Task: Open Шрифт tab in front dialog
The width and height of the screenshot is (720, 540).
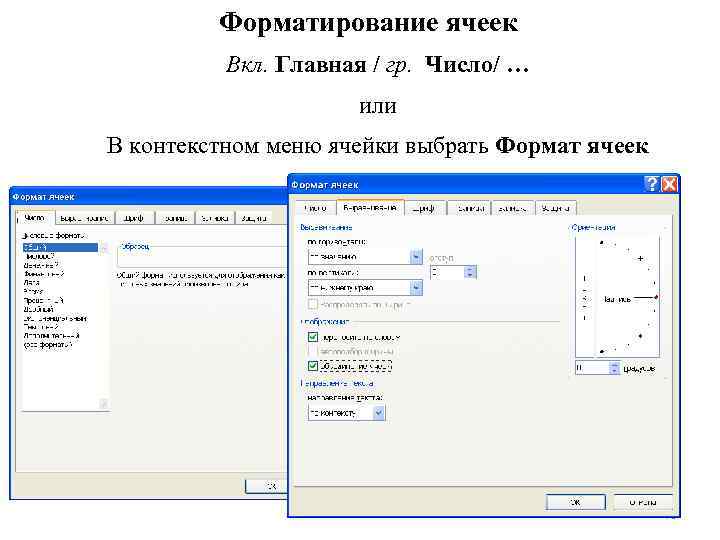Action: coord(423,208)
